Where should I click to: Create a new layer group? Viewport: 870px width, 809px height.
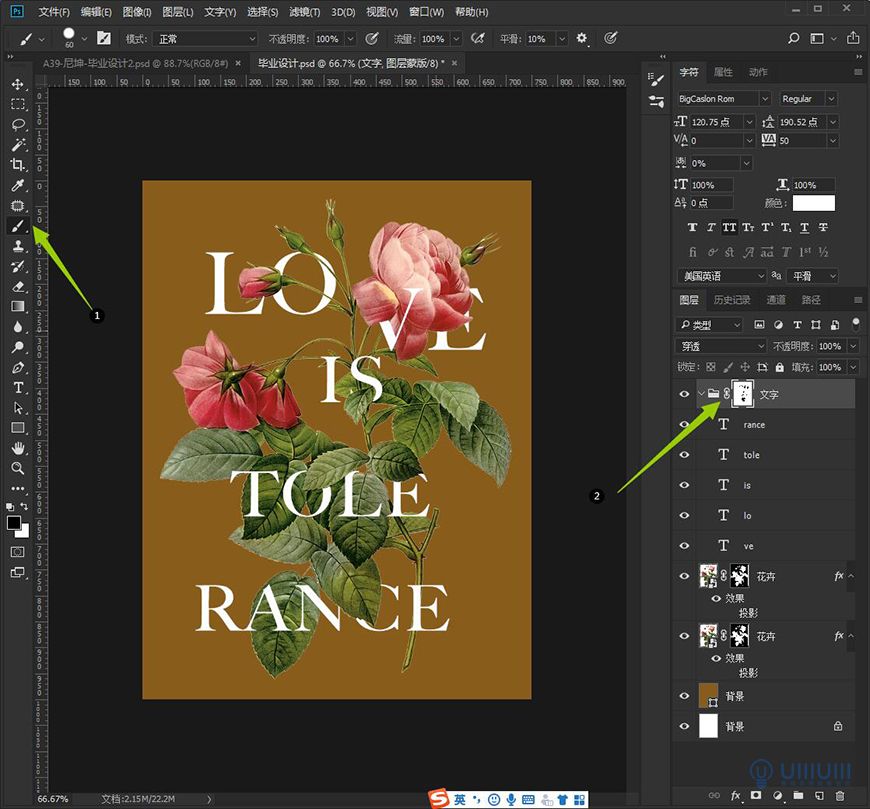coord(798,796)
